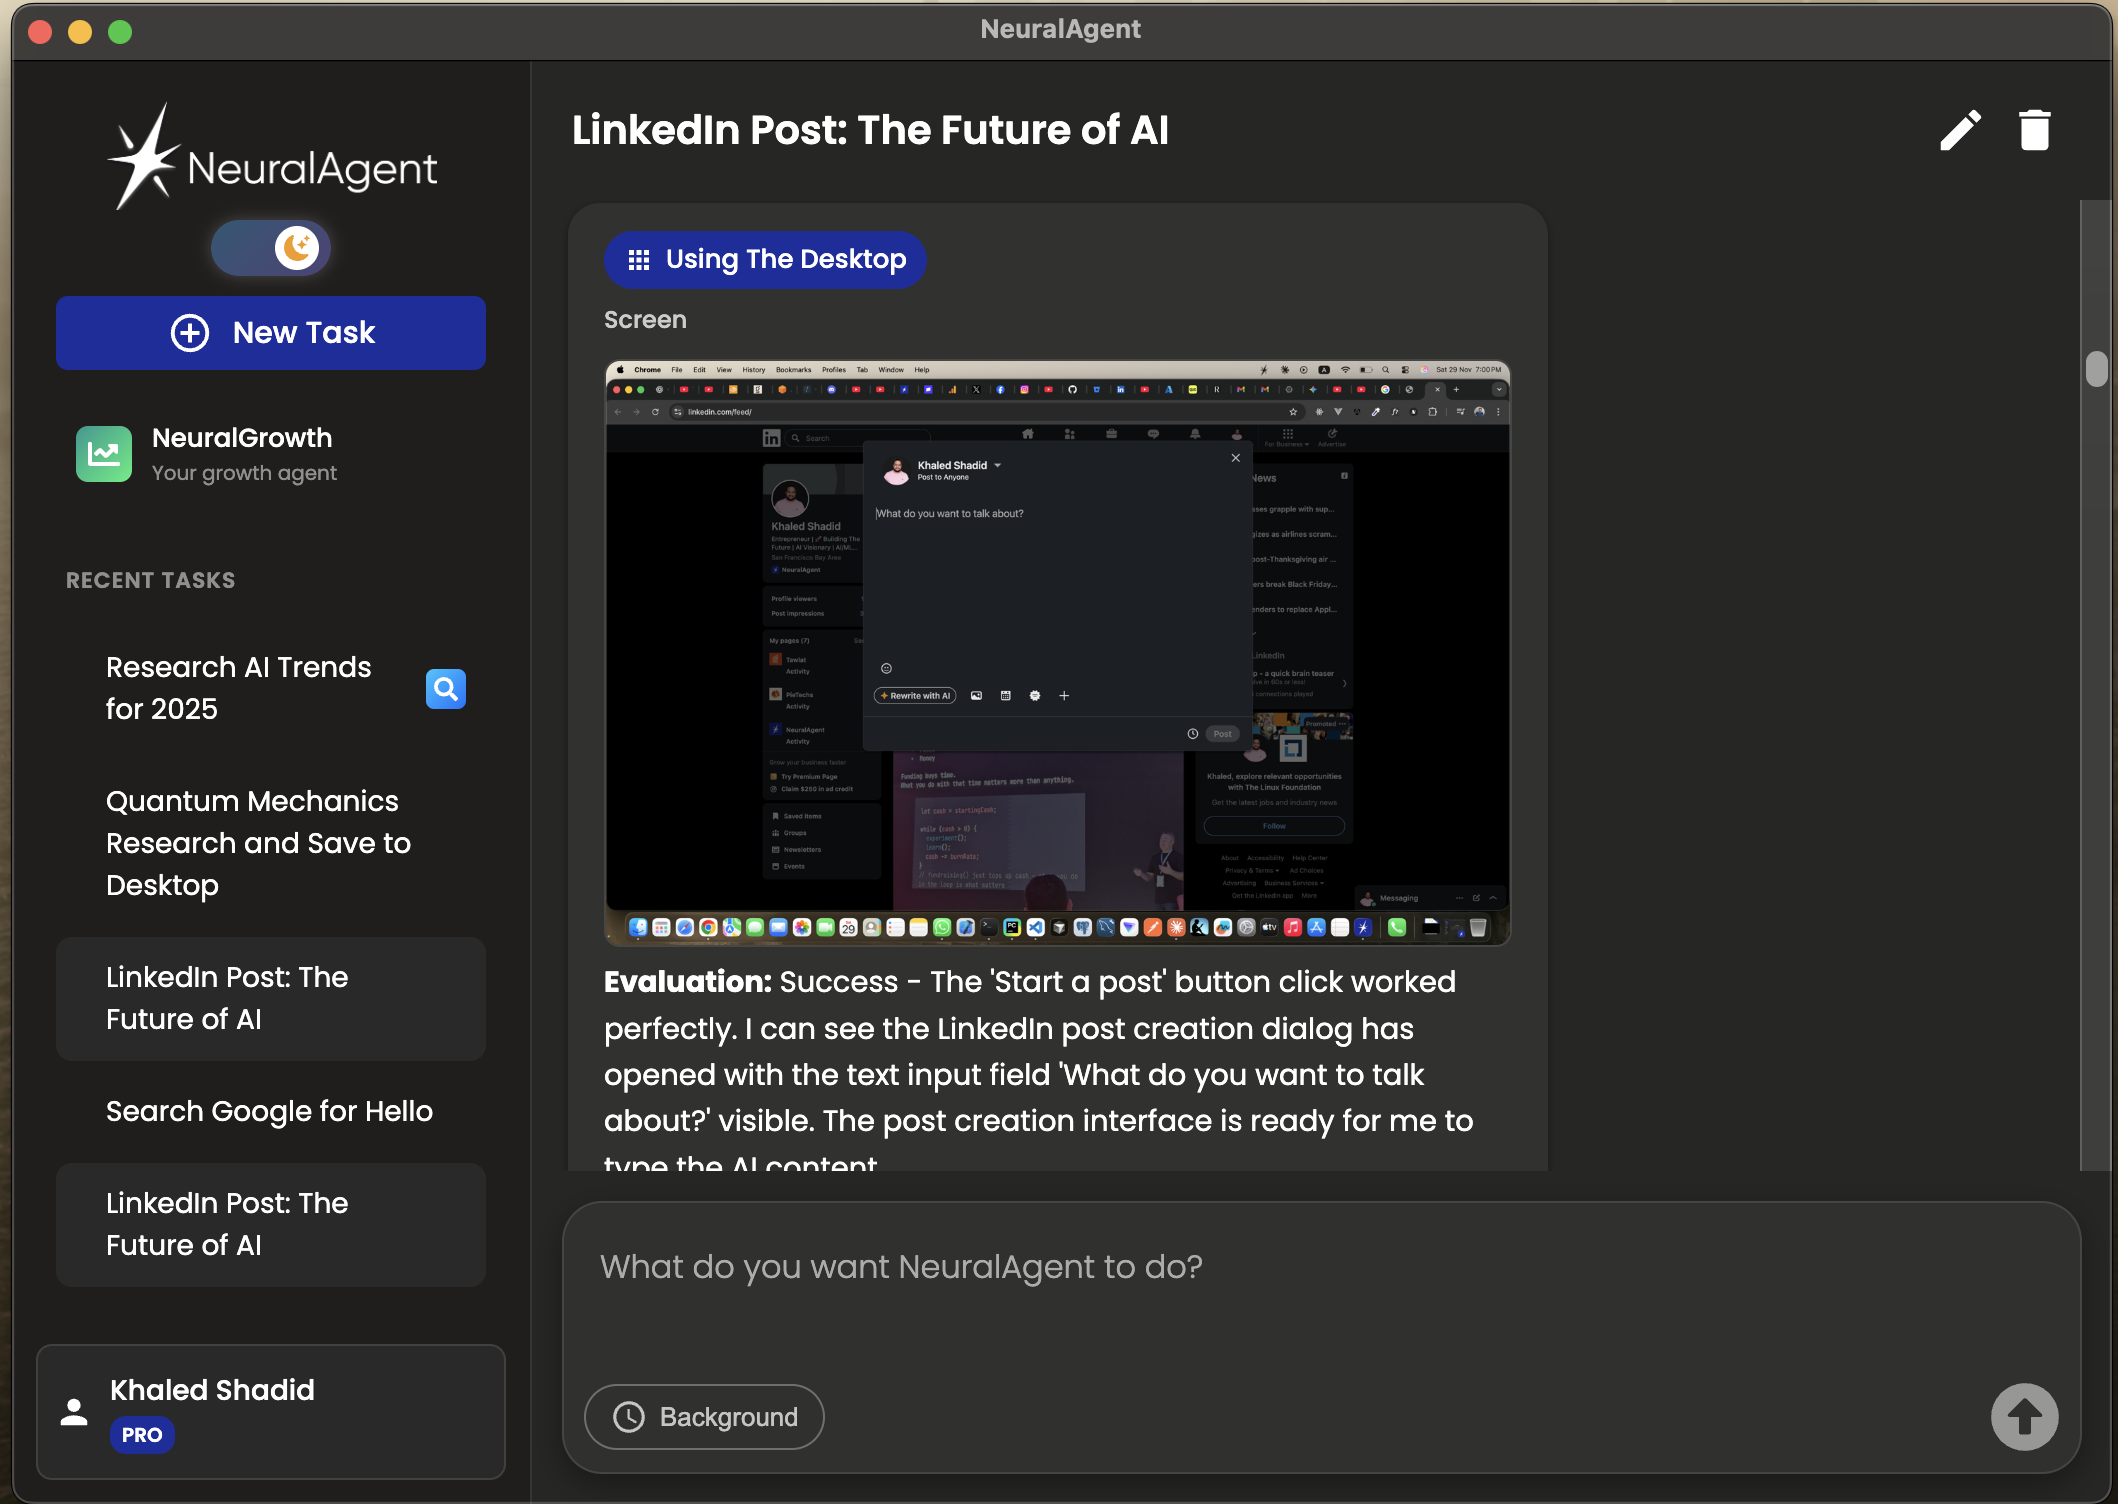This screenshot has width=2118, height=1504.
Task: Open Research AI Trends for 2025 task
Action: [239, 688]
